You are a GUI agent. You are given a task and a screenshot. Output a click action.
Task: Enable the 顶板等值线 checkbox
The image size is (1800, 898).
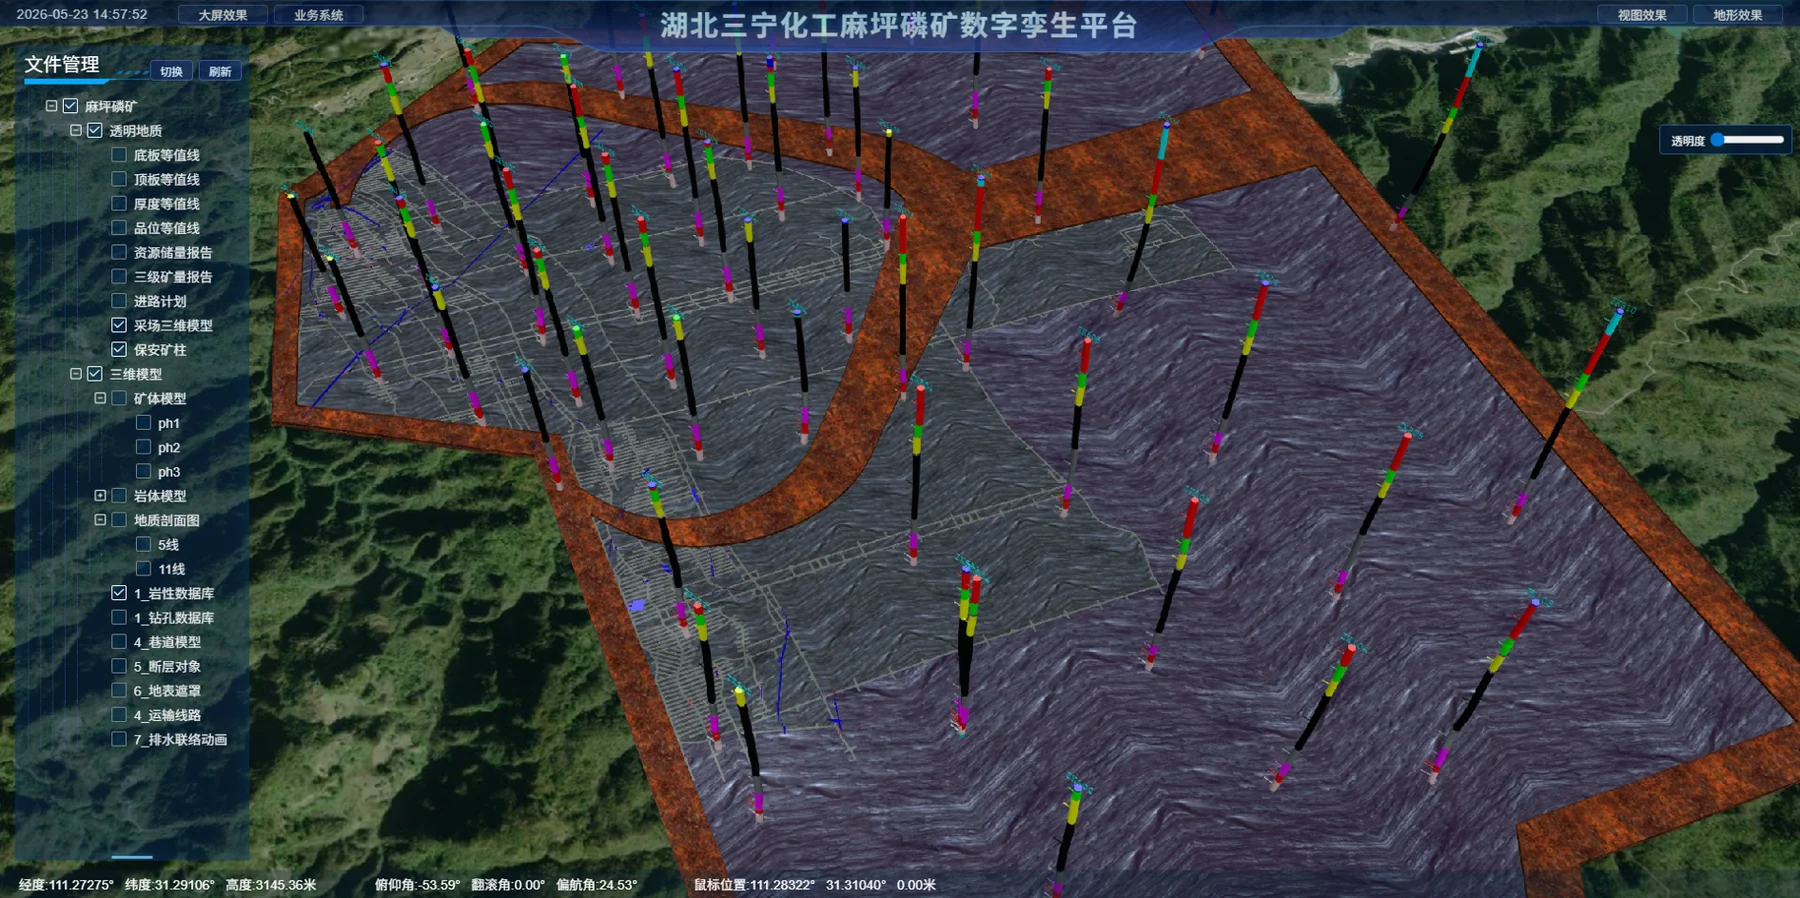(119, 179)
